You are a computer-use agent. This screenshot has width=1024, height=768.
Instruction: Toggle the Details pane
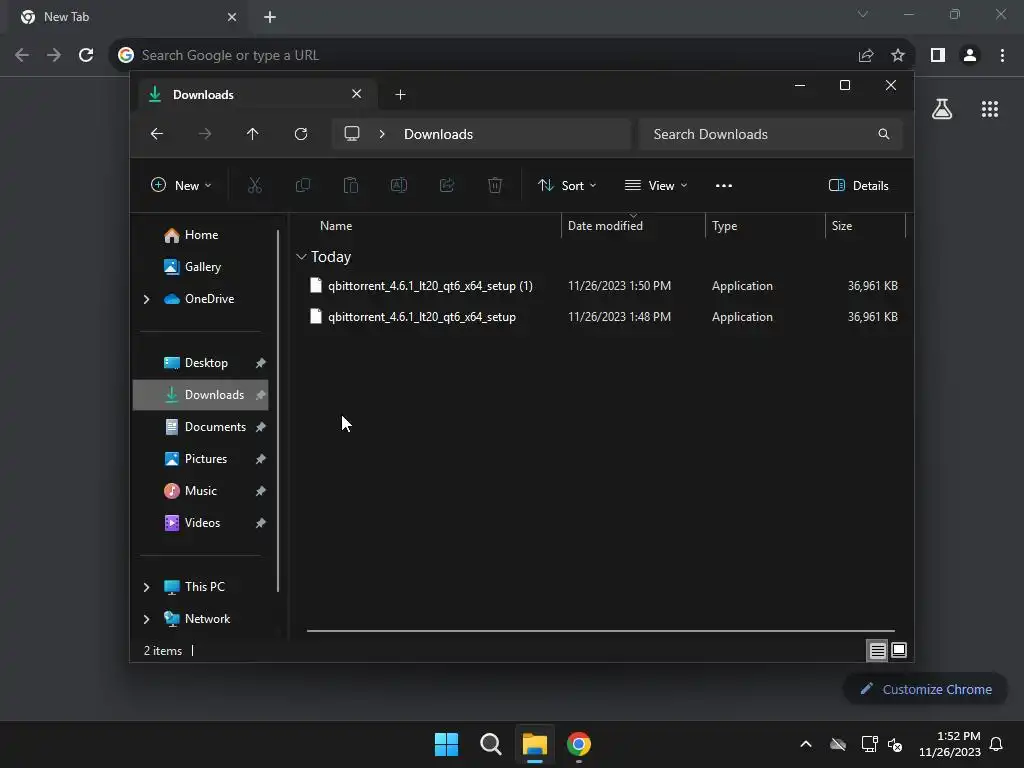coord(859,185)
